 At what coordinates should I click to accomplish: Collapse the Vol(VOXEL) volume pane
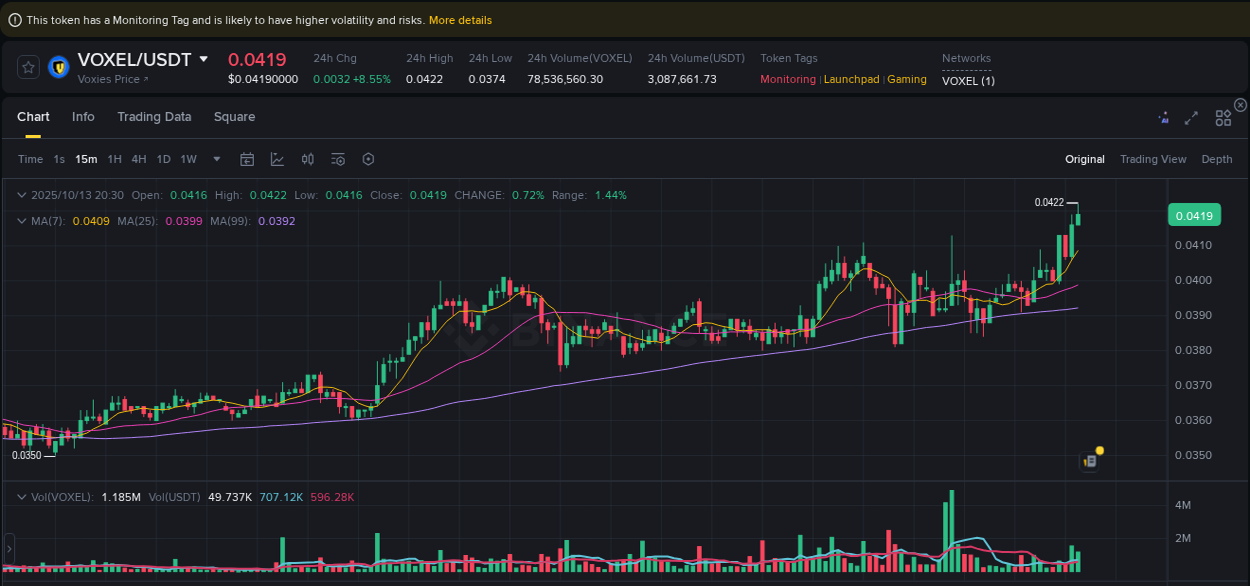point(22,496)
